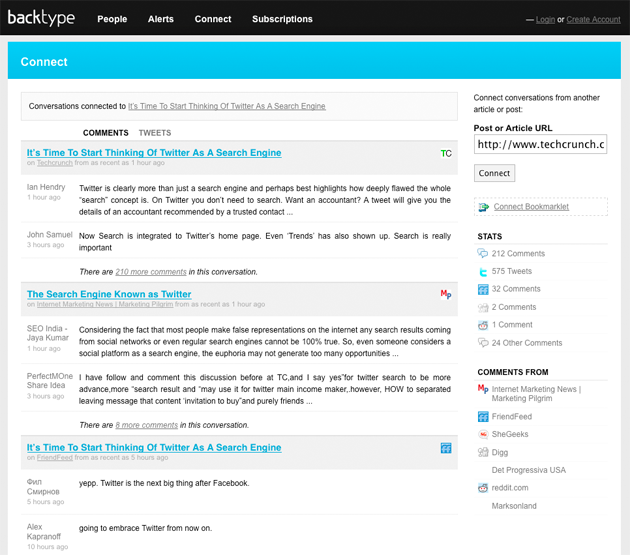Select 24 Other Comments stat text
Image resolution: width=630 pixels, height=555 pixels.
pos(527,343)
